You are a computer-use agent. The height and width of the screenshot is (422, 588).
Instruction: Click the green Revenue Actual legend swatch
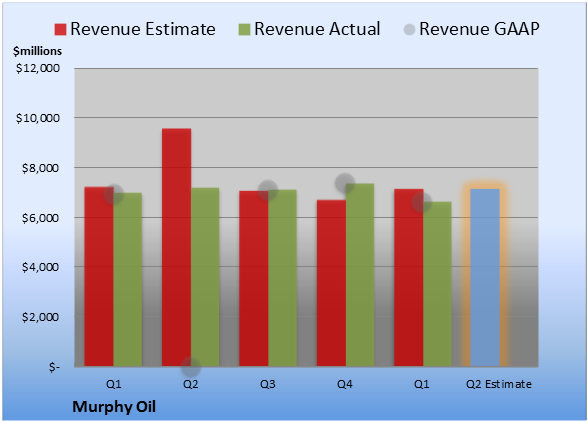(x=244, y=29)
